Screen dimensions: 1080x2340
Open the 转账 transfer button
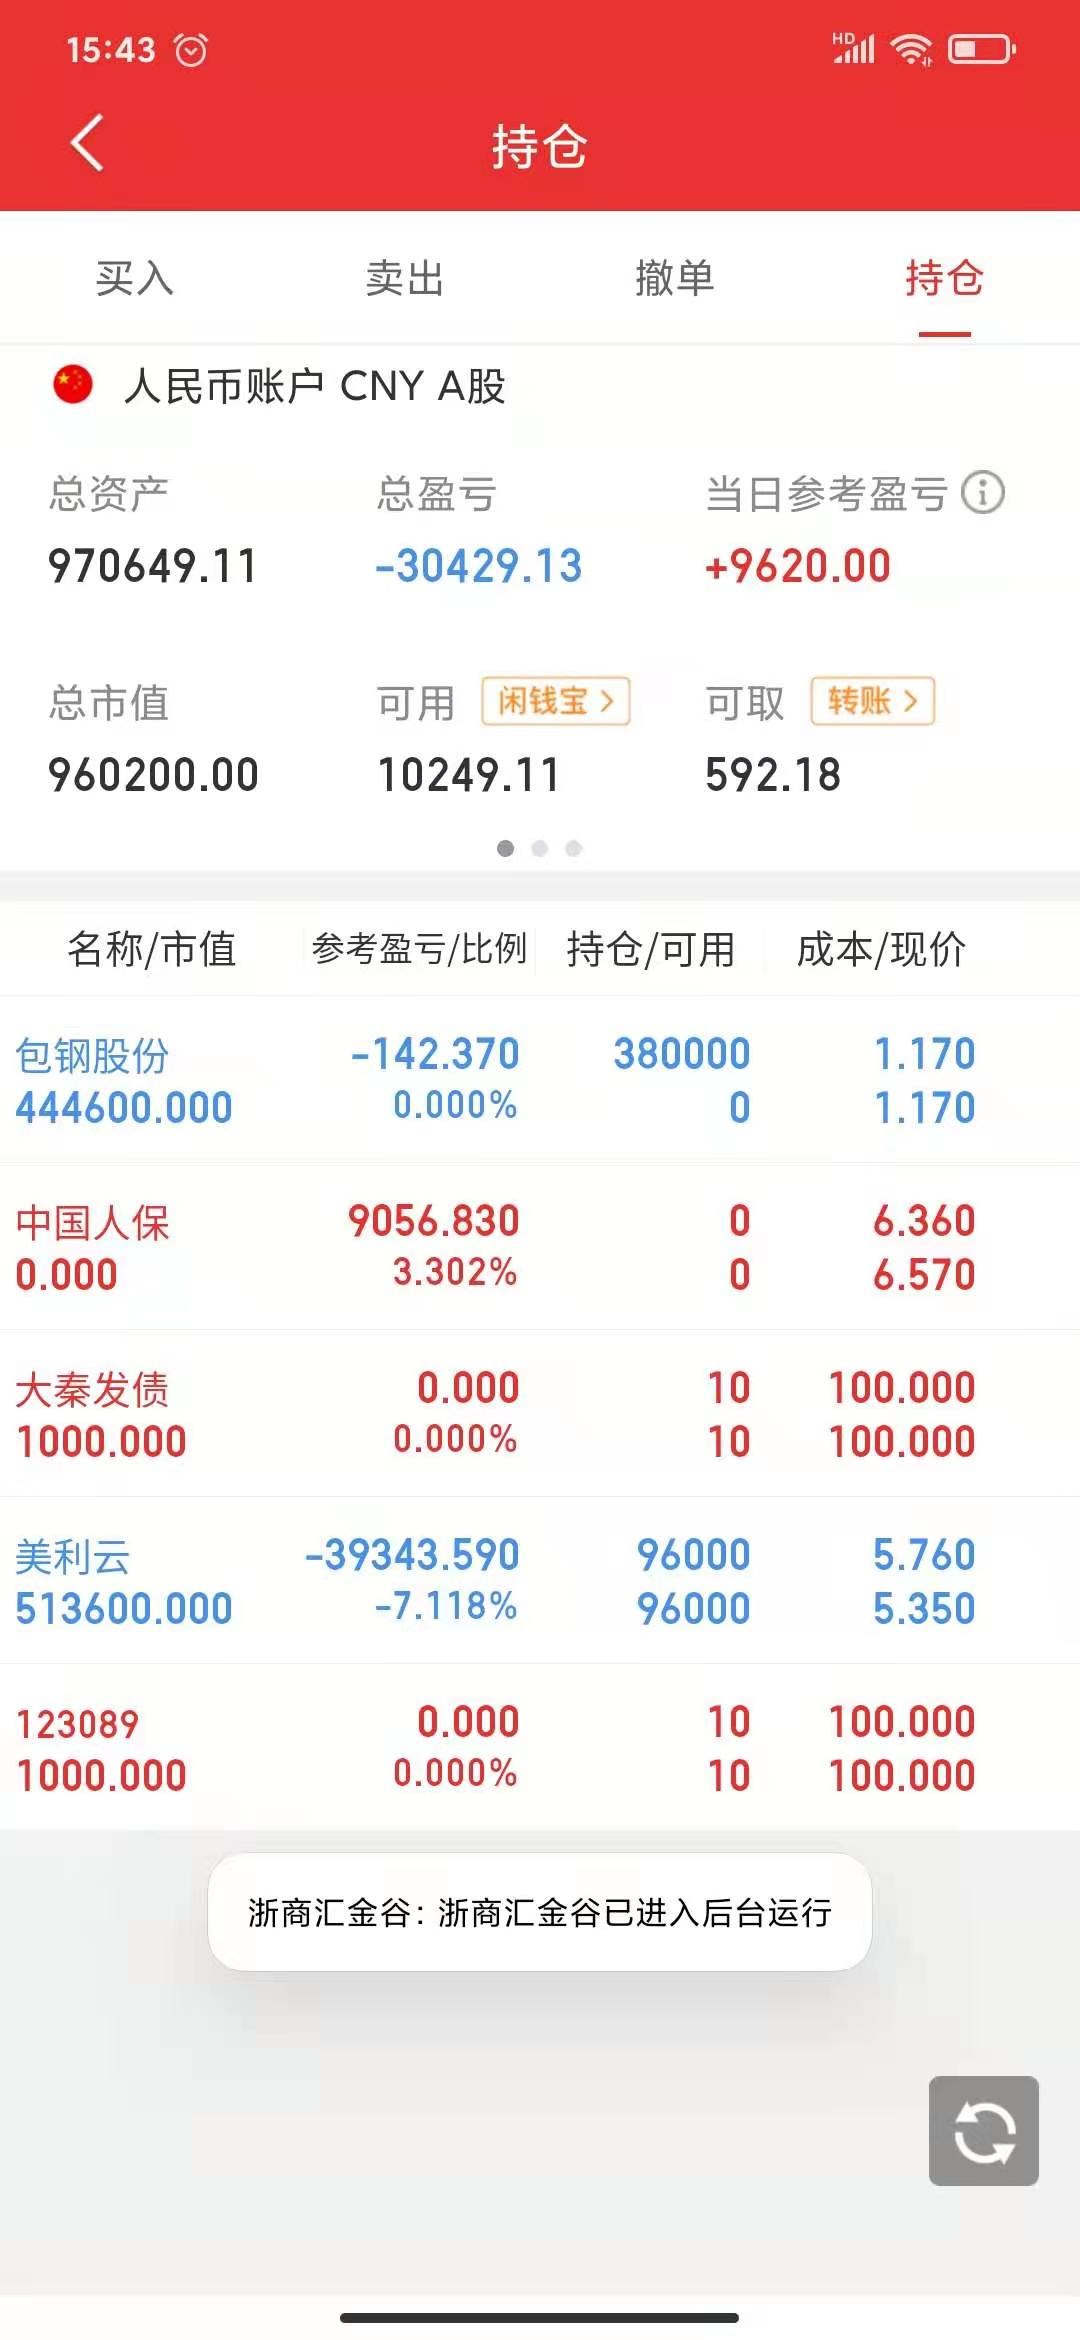[x=872, y=701]
